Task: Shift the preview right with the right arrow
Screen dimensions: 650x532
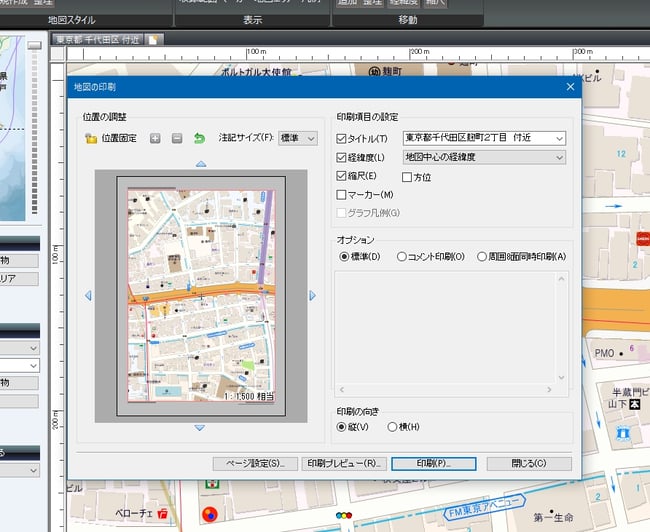Action: [312, 295]
